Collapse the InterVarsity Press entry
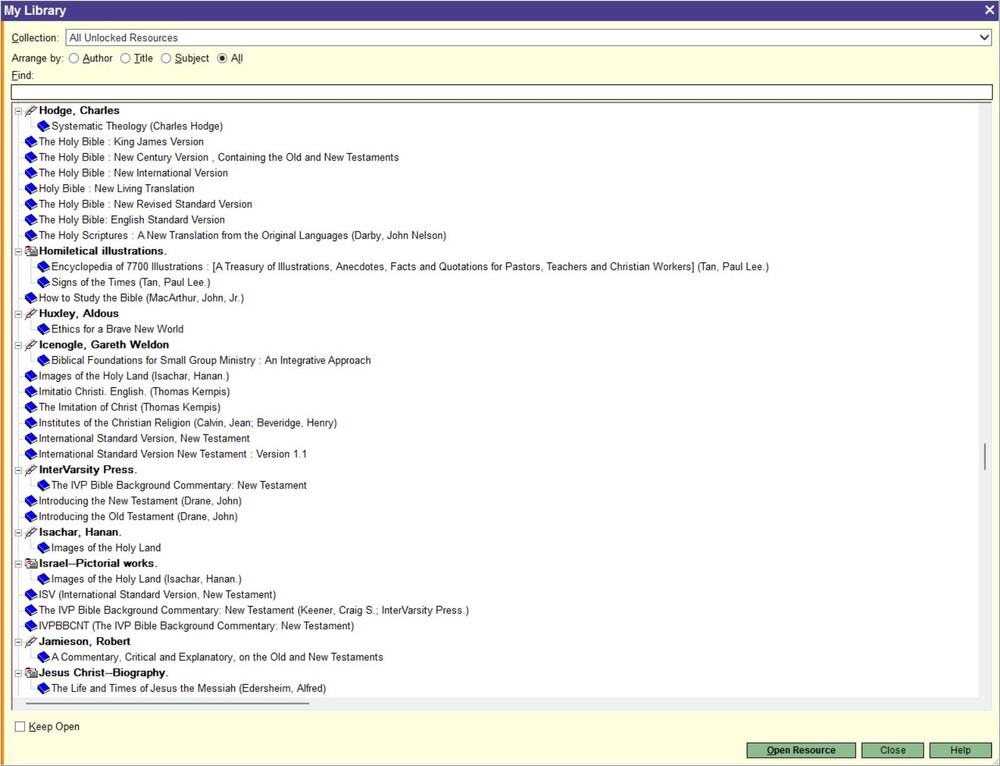 tap(18, 469)
